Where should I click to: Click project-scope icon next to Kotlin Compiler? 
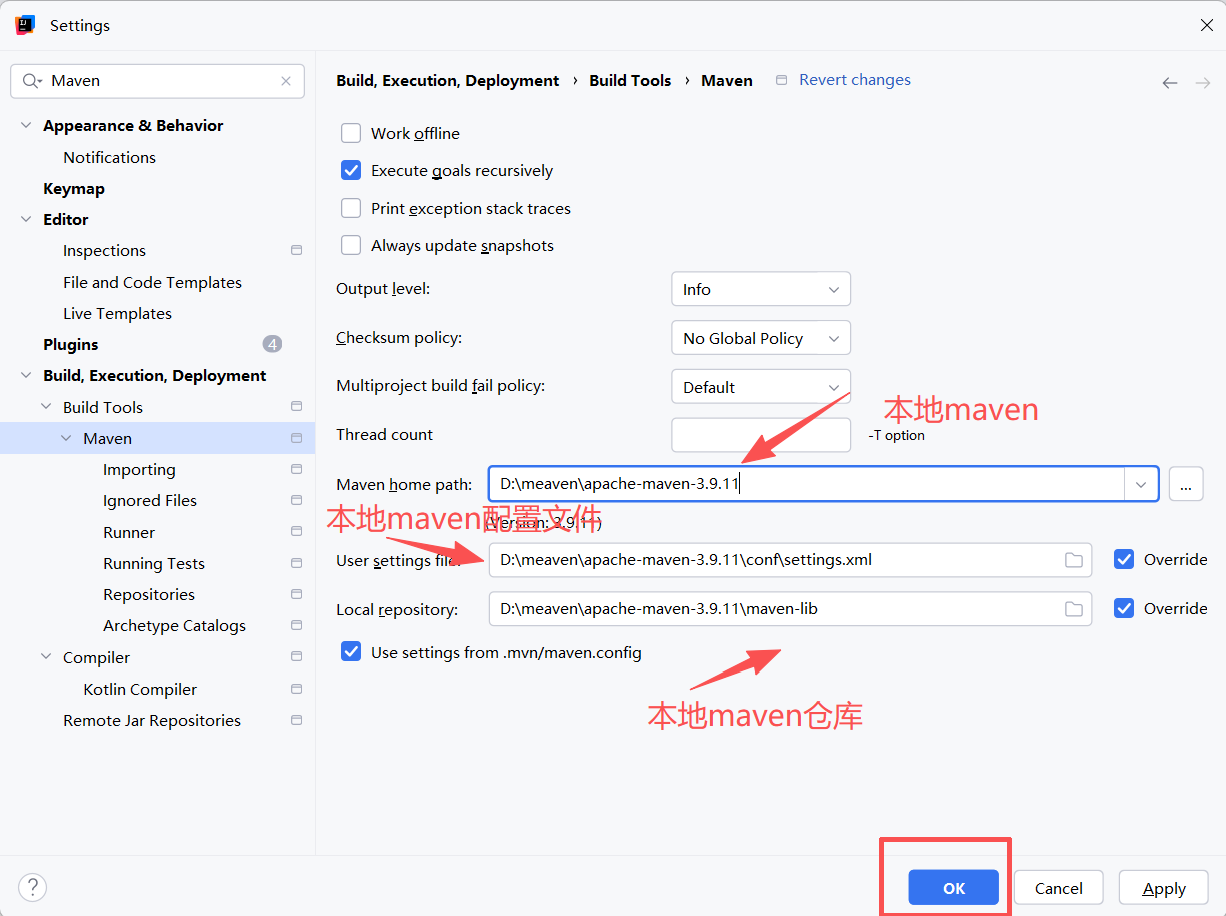coord(296,689)
